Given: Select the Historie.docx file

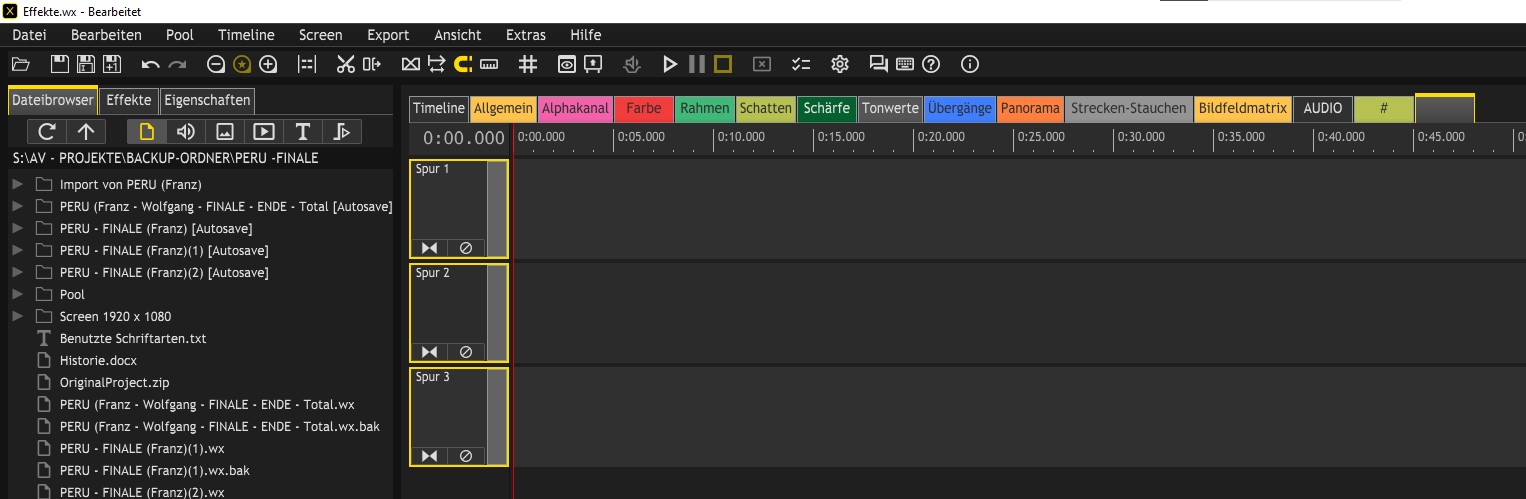Looking at the screenshot, I should coord(98,360).
